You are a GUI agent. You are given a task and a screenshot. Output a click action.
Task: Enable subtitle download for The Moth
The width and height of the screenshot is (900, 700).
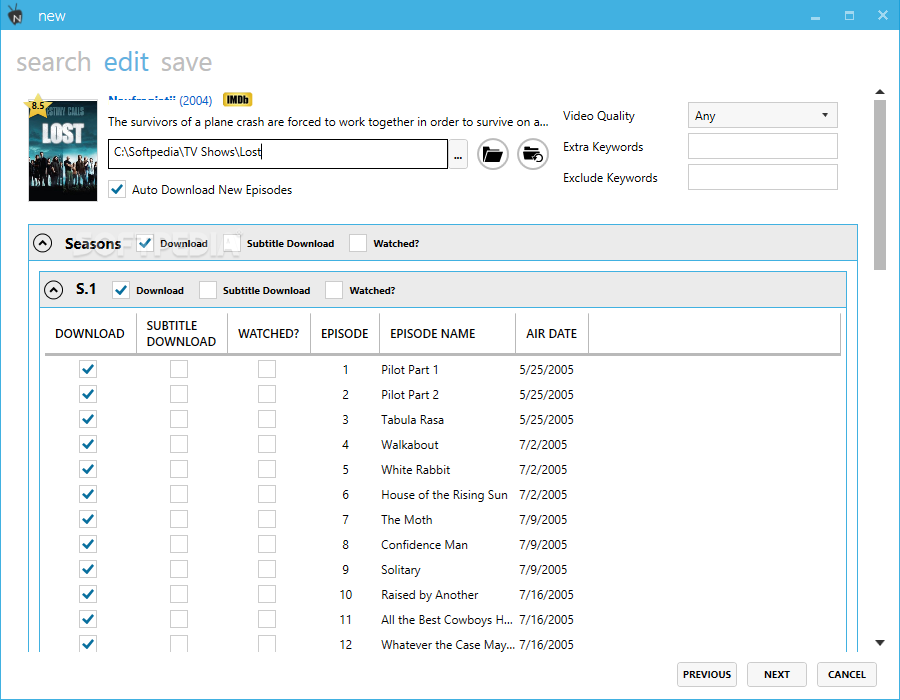[x=179, y=519]
